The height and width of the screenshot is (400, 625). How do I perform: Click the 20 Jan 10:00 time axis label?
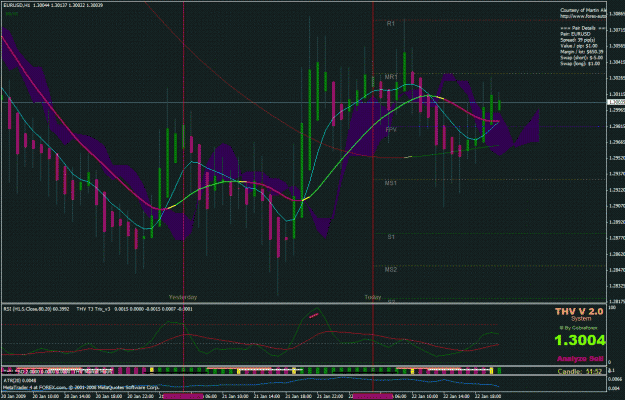[x=45, y=397]
